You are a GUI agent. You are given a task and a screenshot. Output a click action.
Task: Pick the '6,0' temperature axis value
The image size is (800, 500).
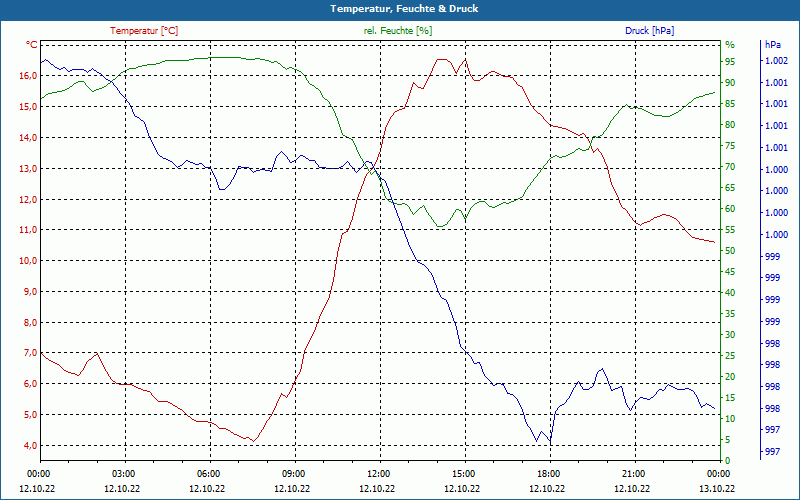click(31, 384)
